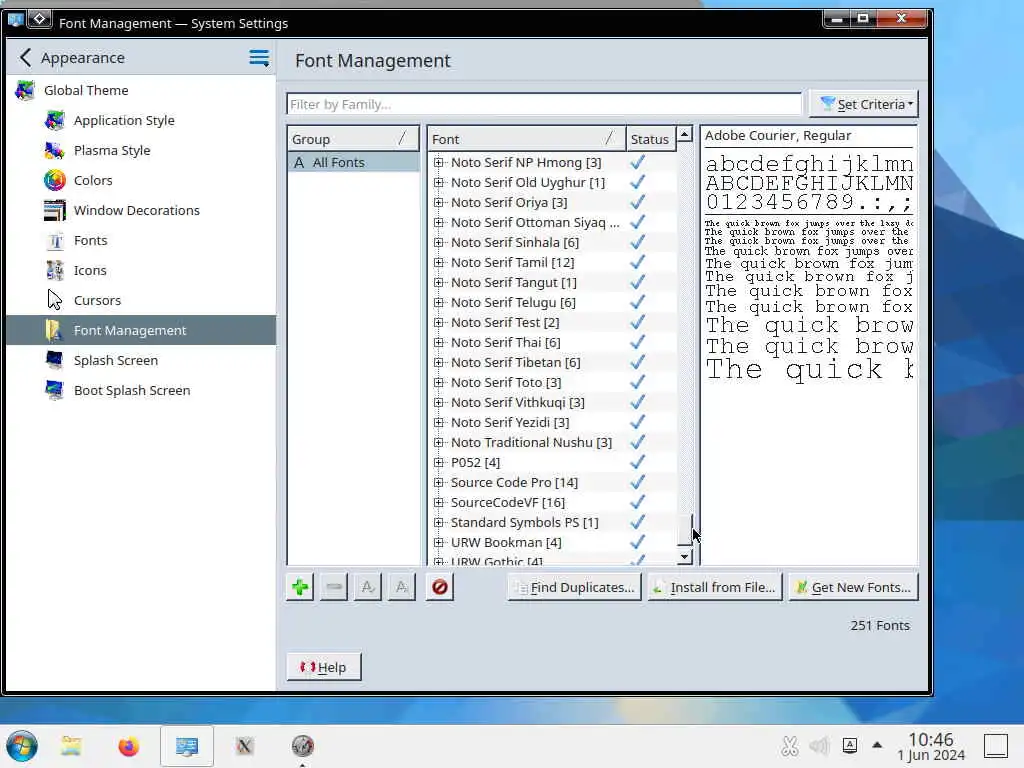
Task: Open Application Style settings
Action: pos(140,120)
